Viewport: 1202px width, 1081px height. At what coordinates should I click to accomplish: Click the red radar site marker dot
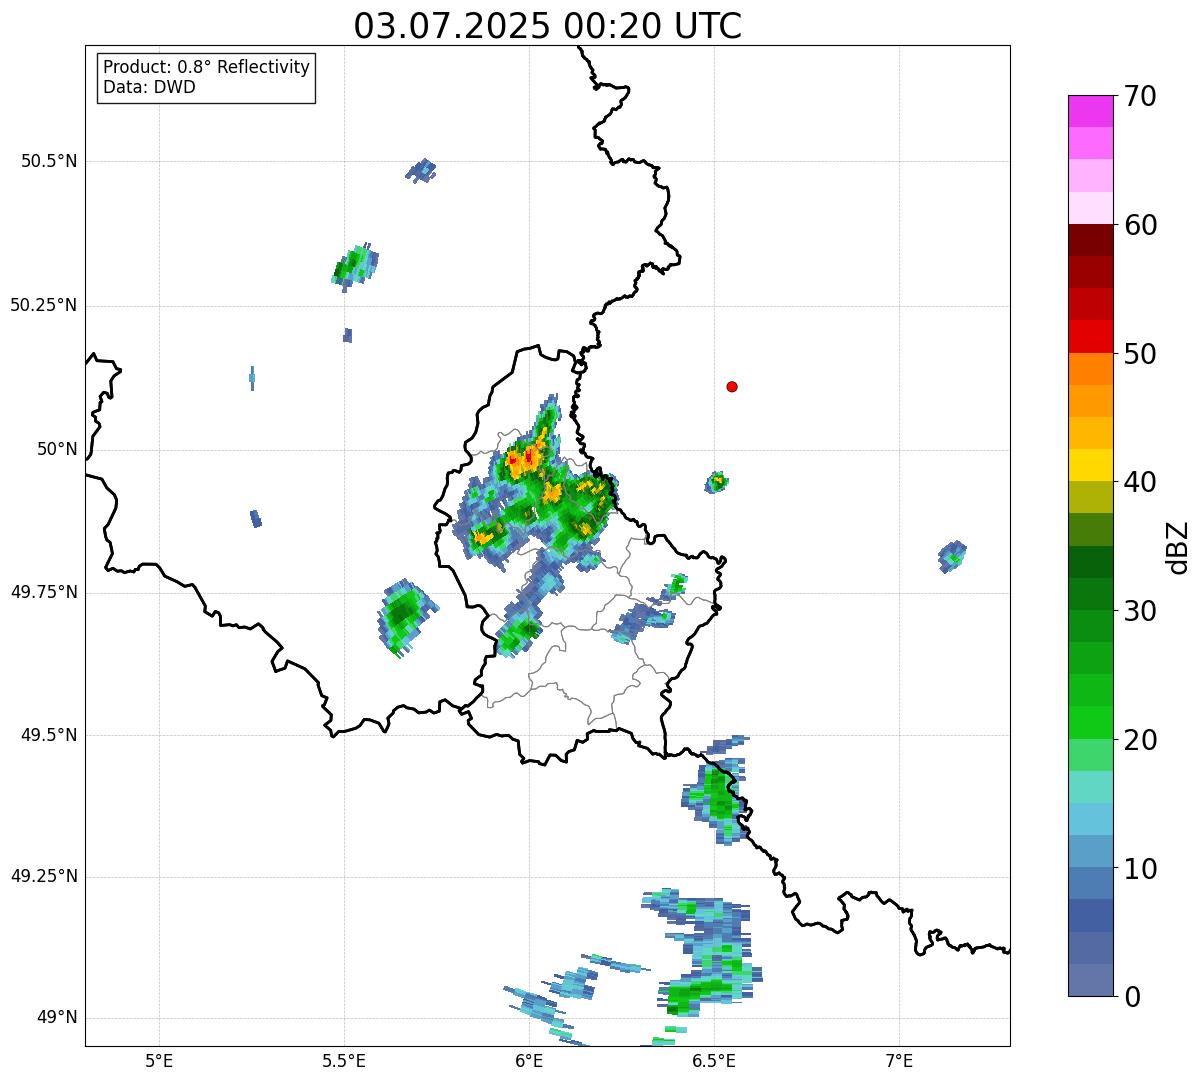[732, 386]
